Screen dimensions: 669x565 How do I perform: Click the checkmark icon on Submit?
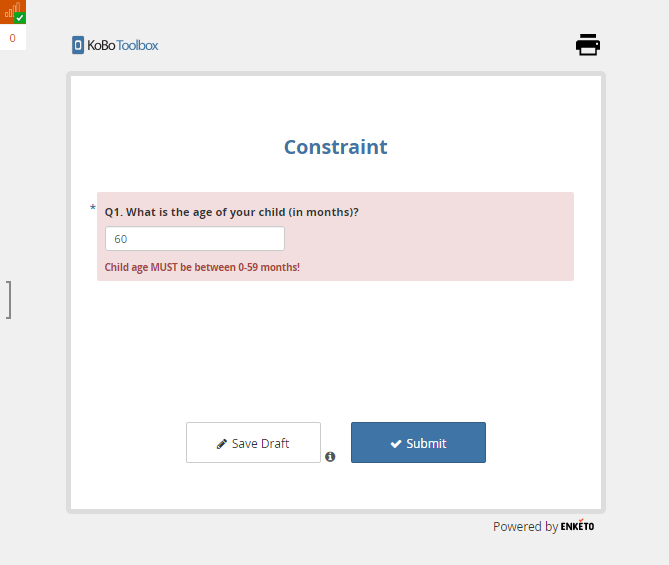pyautogui.click(x=396, y=444)
